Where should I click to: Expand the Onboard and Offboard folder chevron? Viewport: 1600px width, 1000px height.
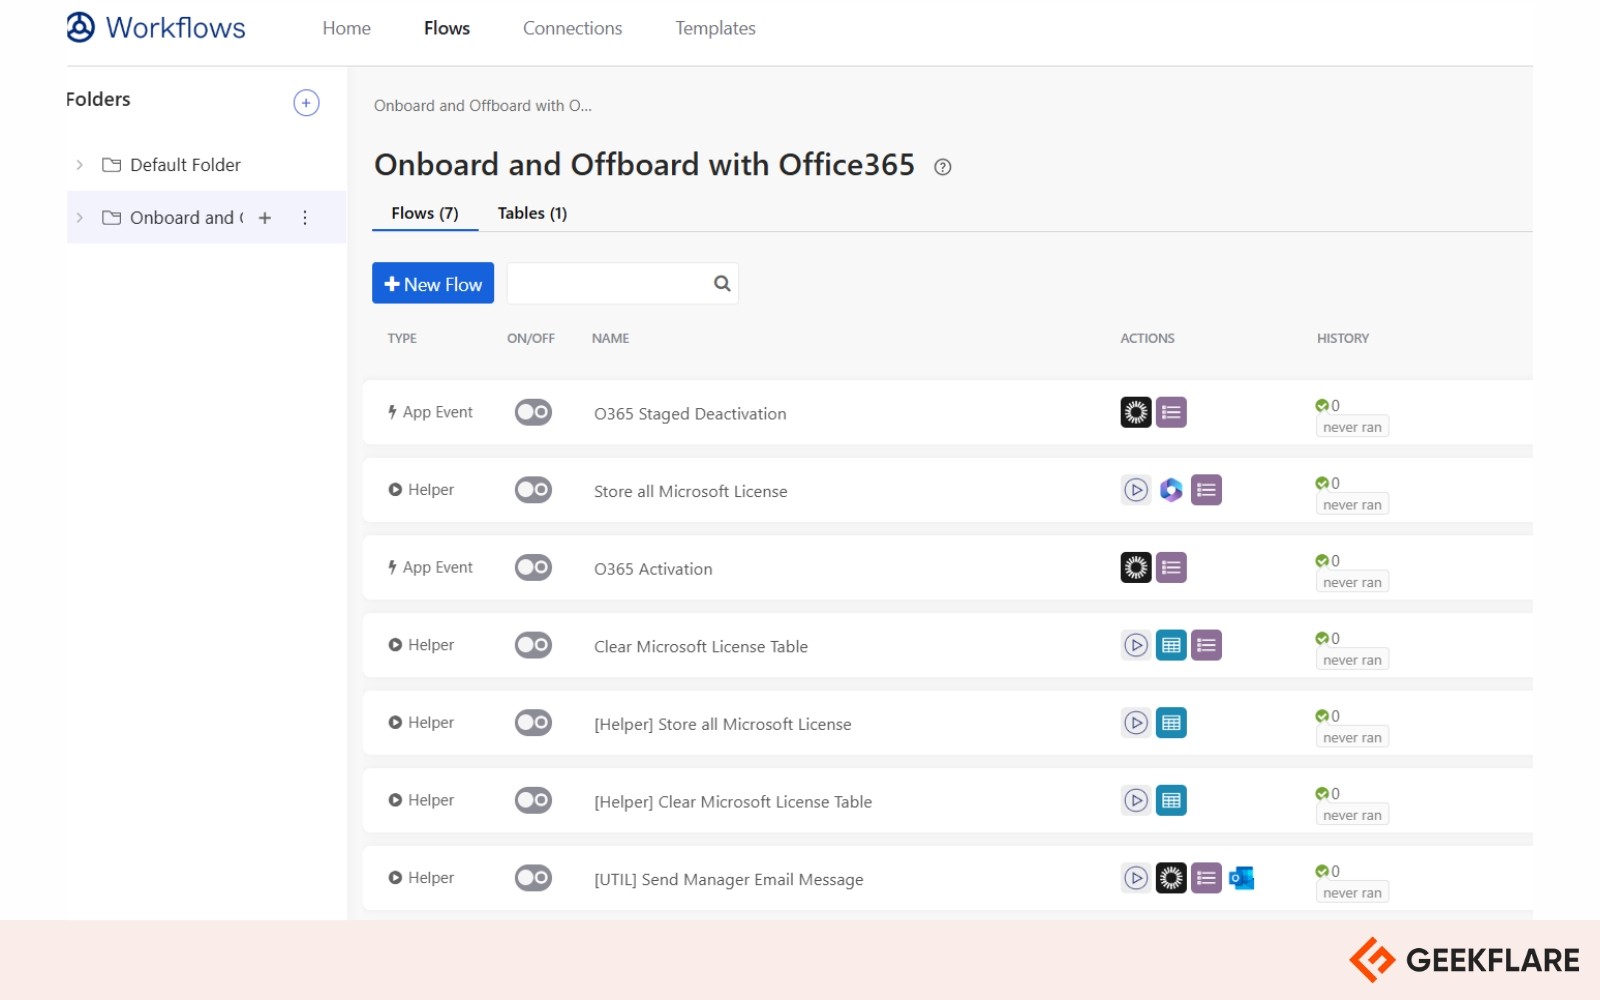coord(79,218)
